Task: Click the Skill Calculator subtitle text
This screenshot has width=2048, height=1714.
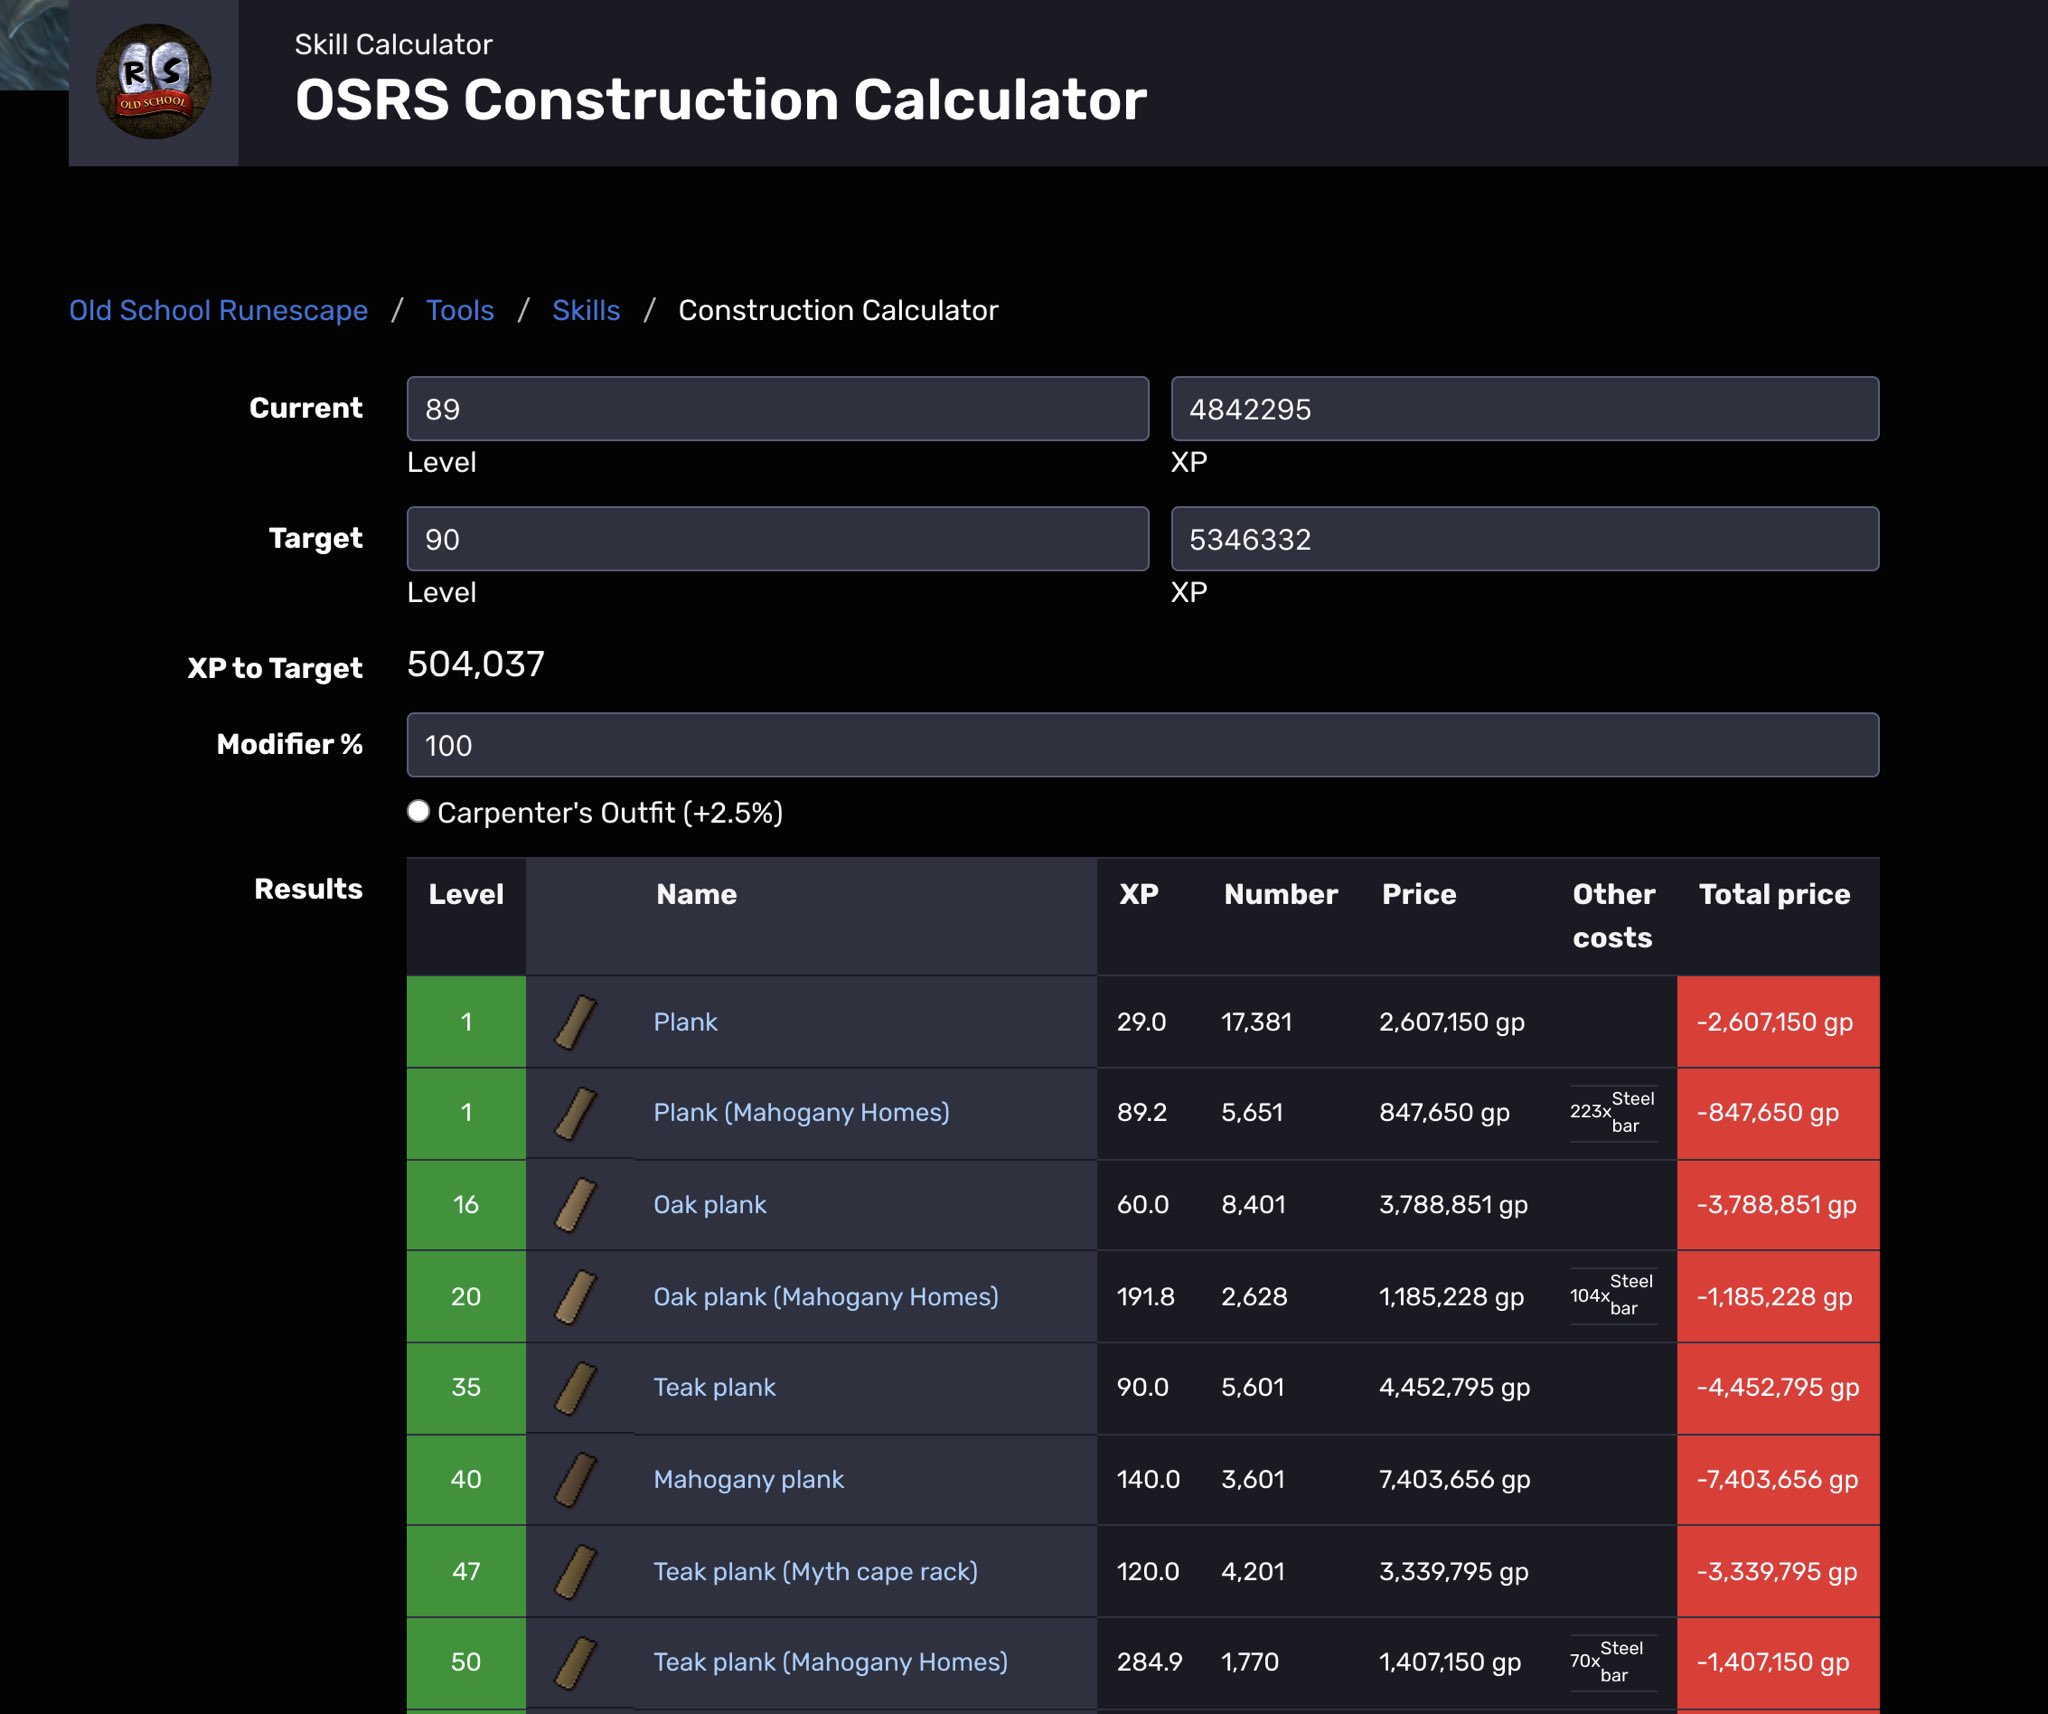Action: pyautogui.click(x=393, y=44)
